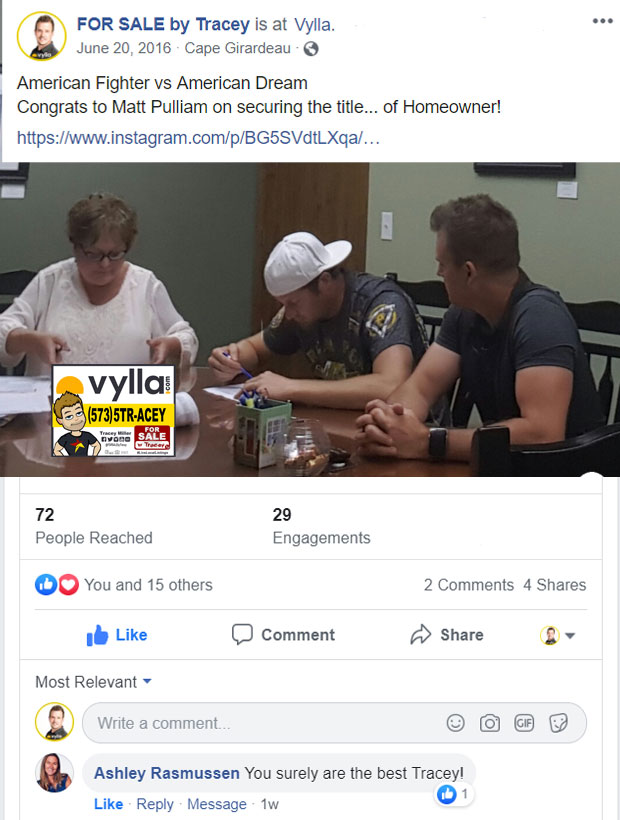The image size is (620, 820).
Task: Open Ashley Rasmussen's profile
Action: 167,773
